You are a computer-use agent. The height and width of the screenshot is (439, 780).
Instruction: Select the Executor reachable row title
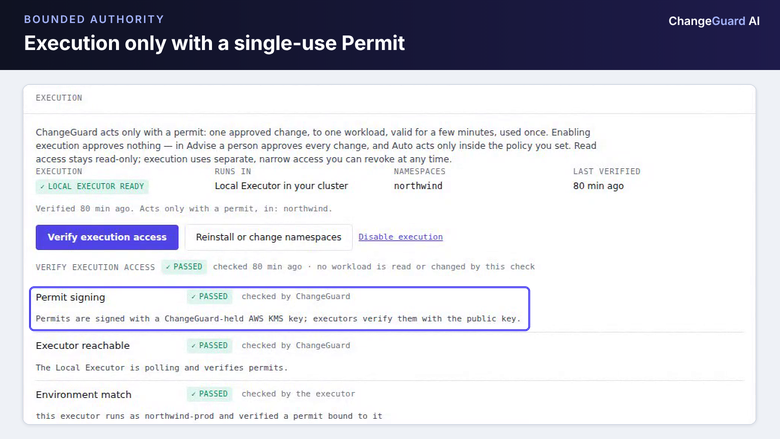(x=83, y=346)
